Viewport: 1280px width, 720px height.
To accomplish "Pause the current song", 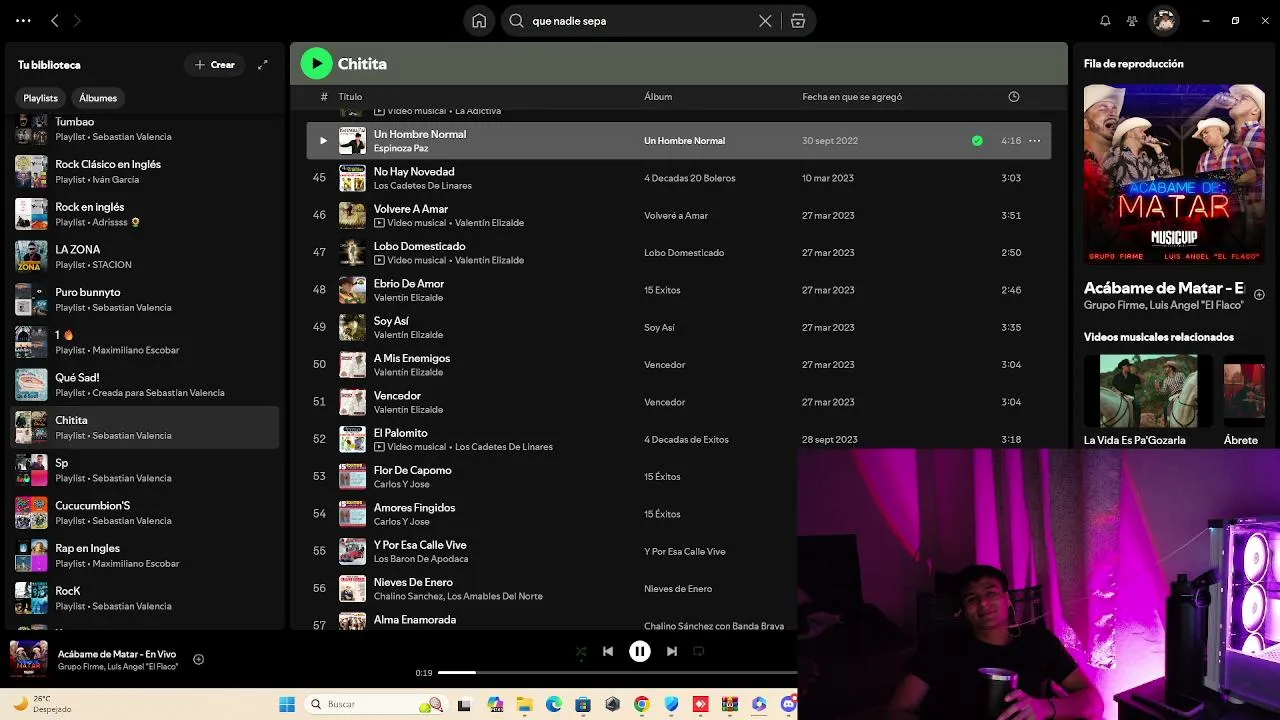I will point(640,651).
